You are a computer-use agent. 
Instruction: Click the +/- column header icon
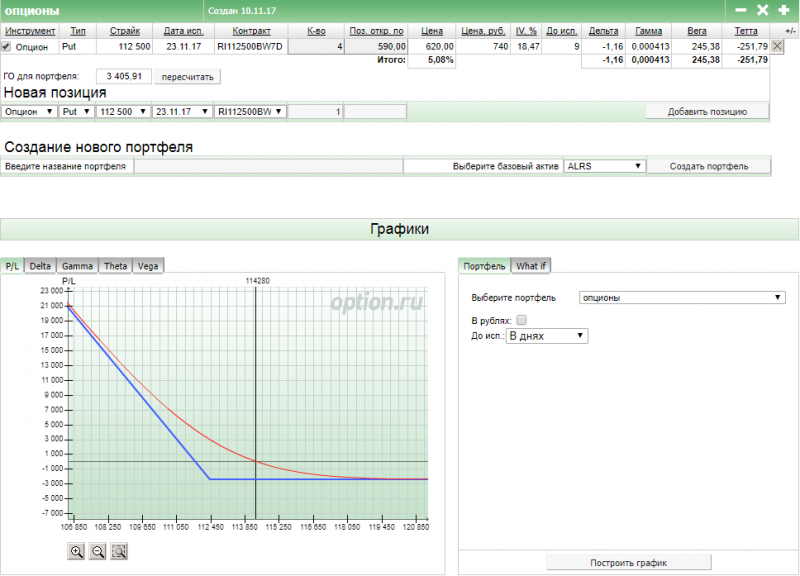pos(790,31)
